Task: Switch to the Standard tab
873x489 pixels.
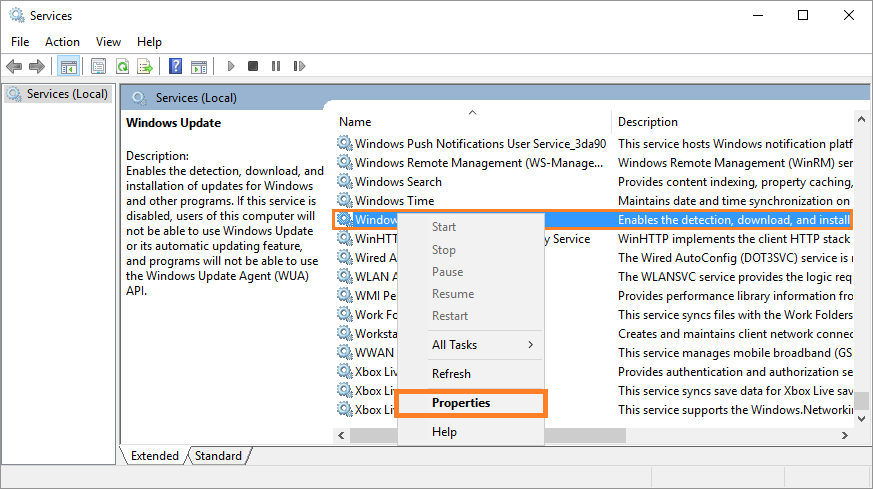Action: (x=218, y=456)
